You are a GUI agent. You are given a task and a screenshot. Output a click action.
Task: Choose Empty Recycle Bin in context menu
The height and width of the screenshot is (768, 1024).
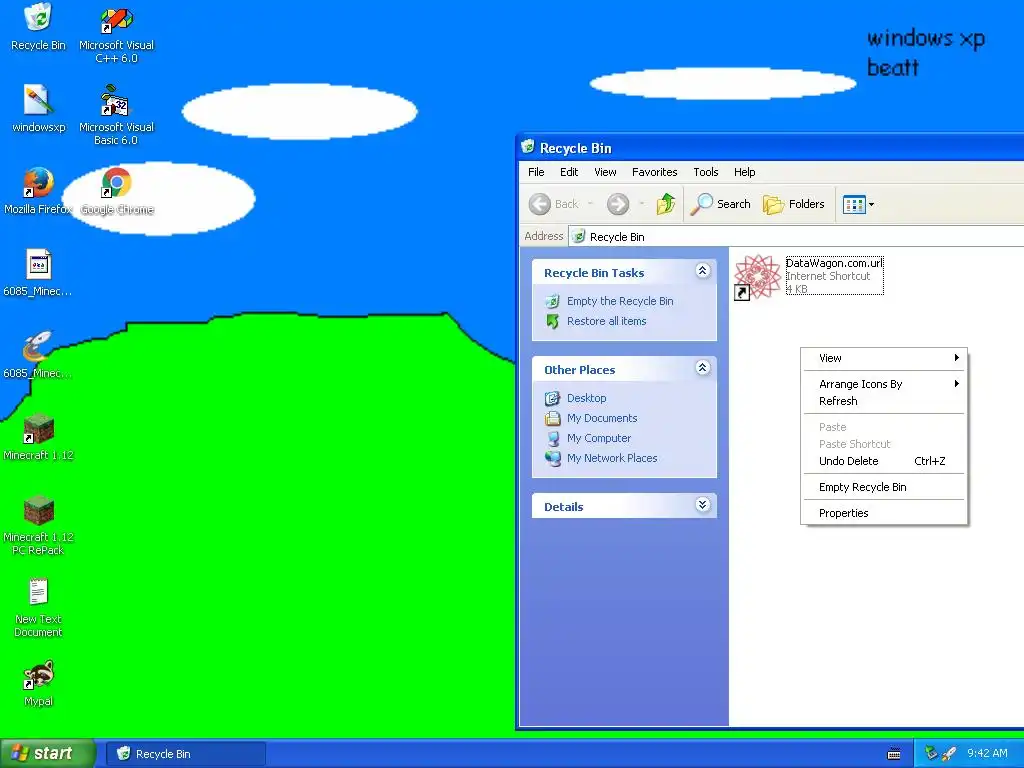(884, 487)
